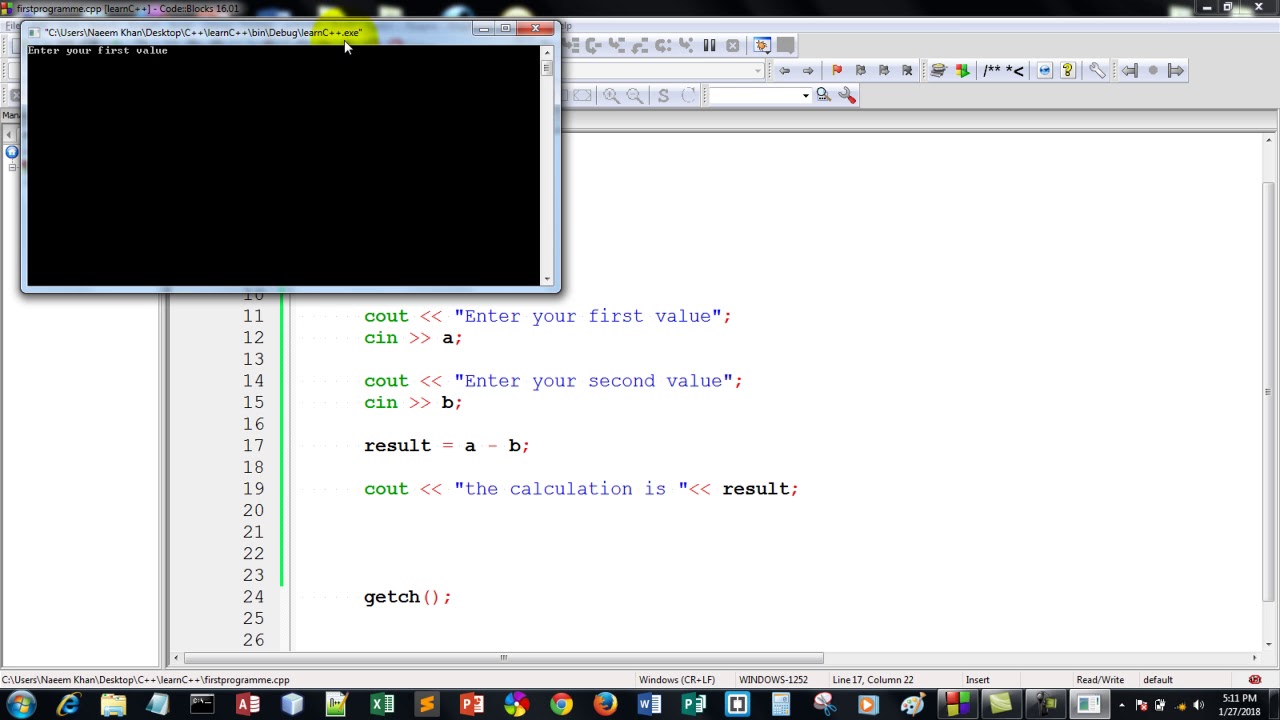Screen dimensions: 1280x720
Task: Jump forward in editor history
Action: pyautogui.click(x=808, y=70)
